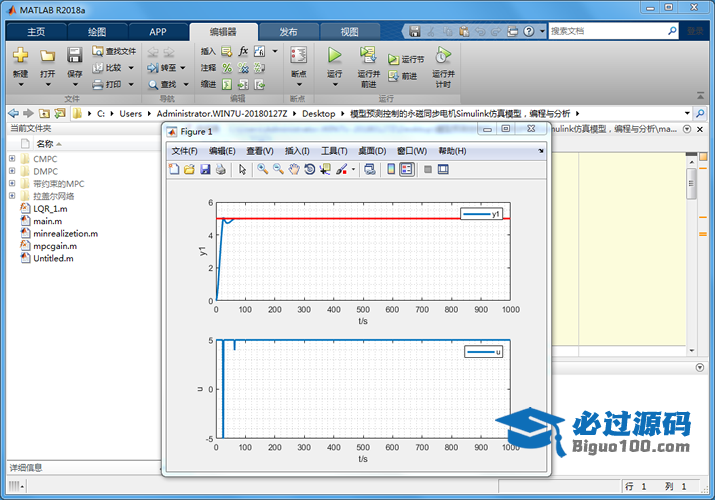The width and height of the screenshot is (715, 500).
Task: Click the uncomment percent icon
Action: (x=243, y=68)
